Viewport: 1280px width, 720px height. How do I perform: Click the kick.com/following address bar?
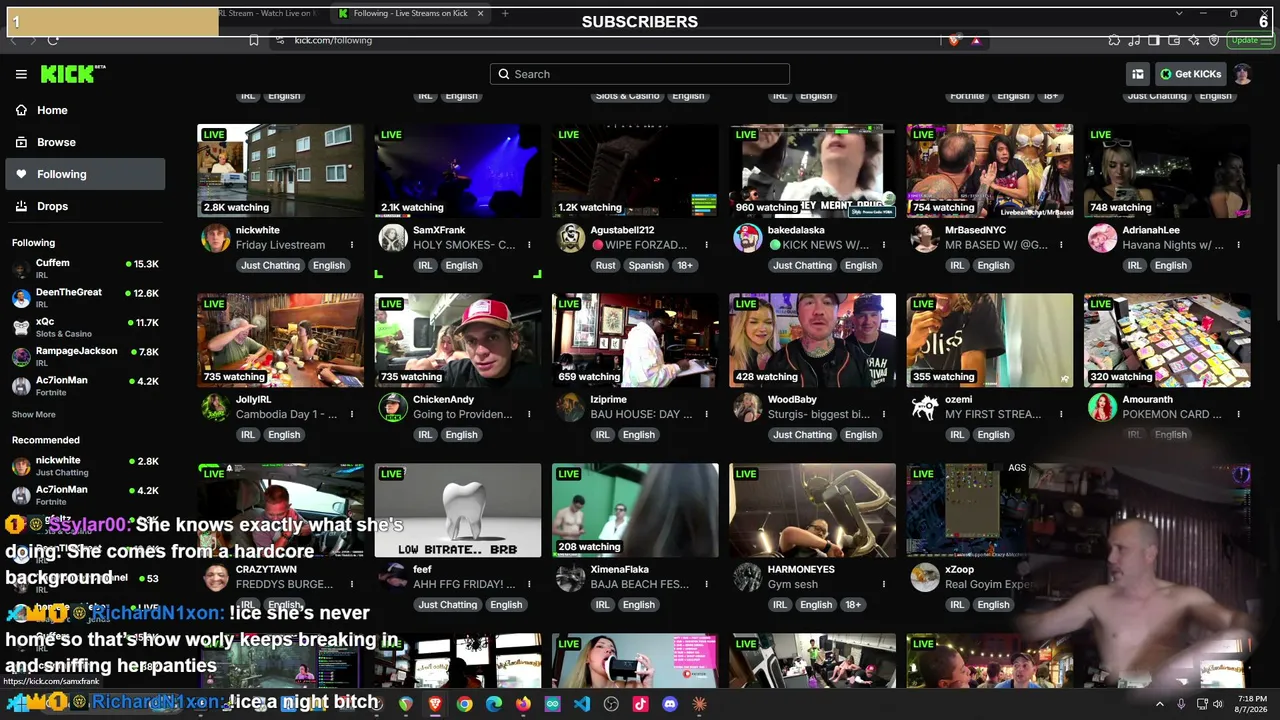[x=600, y=40]
